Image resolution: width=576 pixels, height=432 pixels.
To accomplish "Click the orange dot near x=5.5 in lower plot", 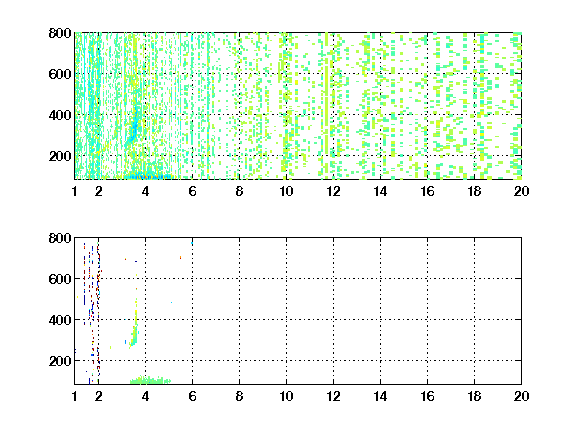I will point(180,258).
